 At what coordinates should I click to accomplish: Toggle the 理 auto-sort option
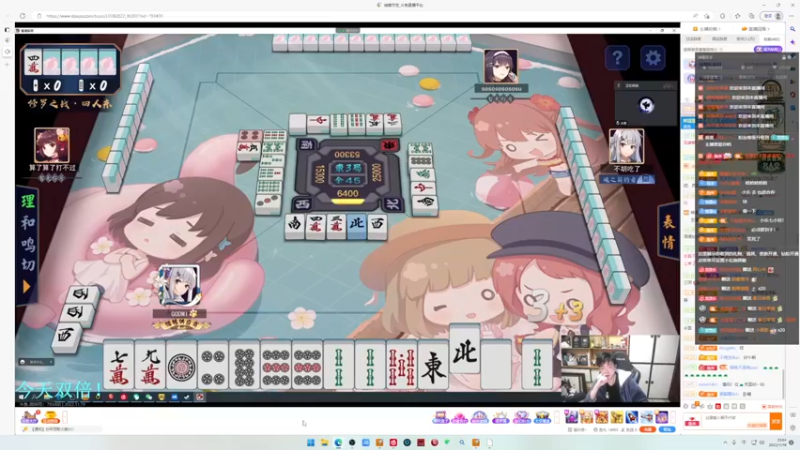(x=28, y=201)
